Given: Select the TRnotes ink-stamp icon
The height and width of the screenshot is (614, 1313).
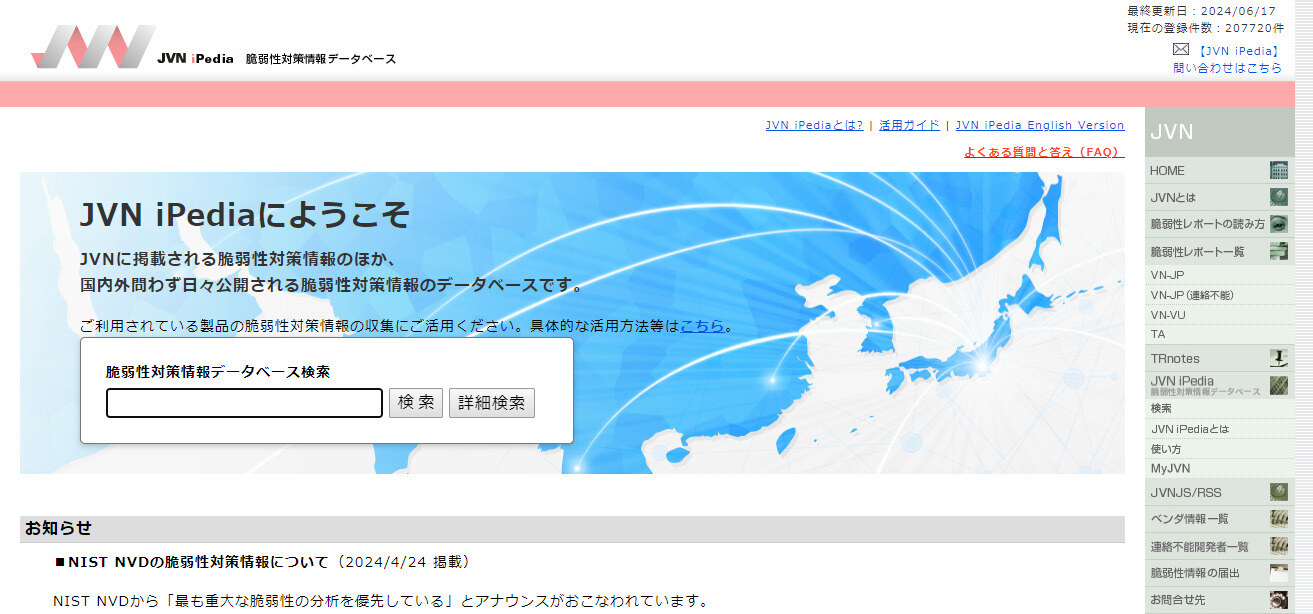Looking at the screenshot, I should pyautogui.click(x=1279, y=357).
